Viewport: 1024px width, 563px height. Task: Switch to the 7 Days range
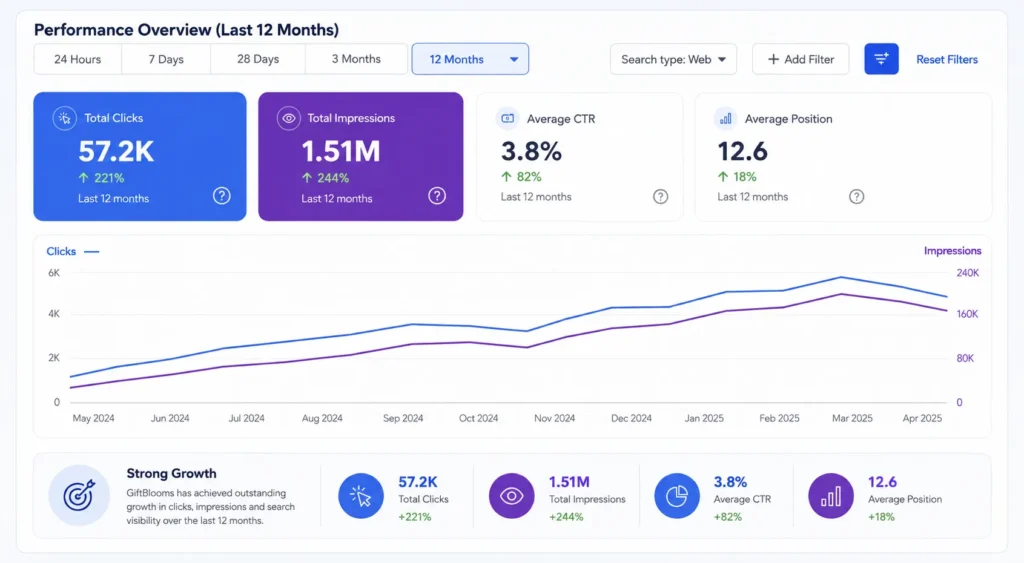[166, 59]
